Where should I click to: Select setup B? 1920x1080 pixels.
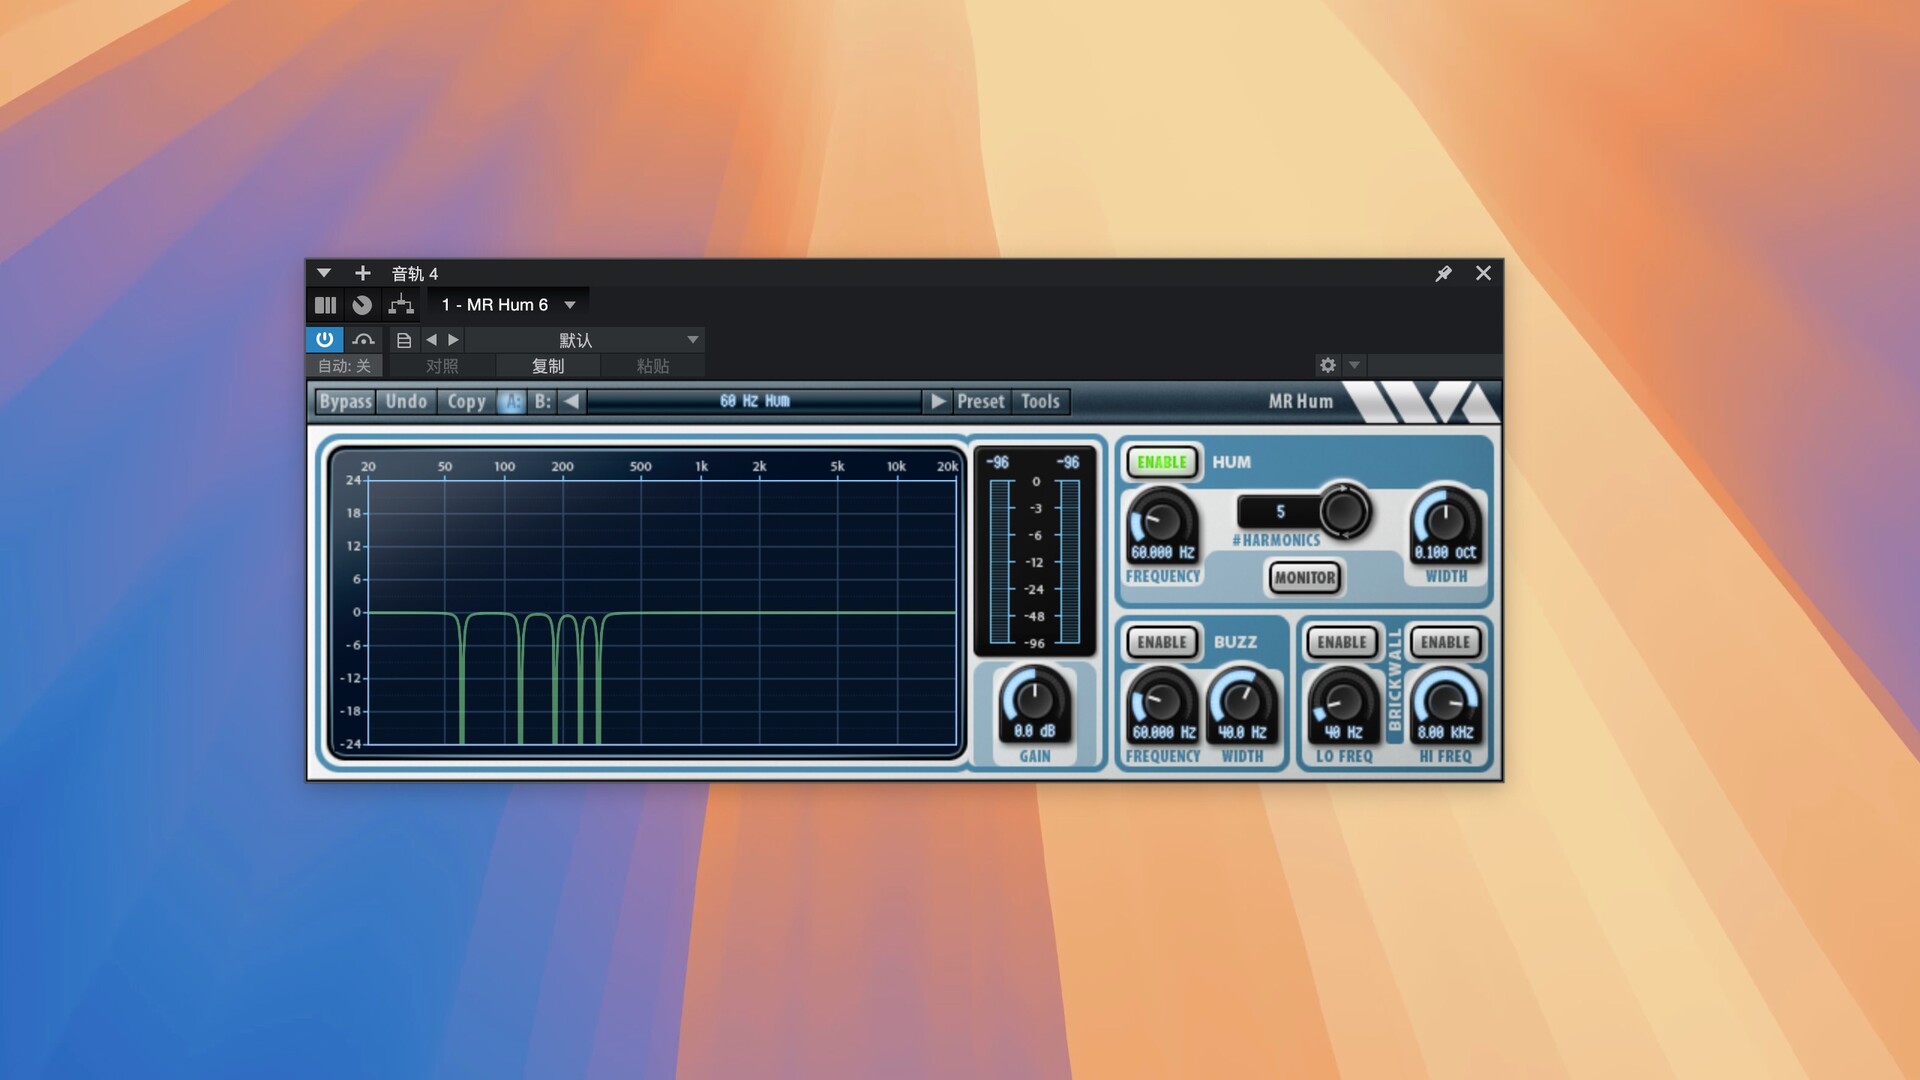pyautogui.click(x=542, y=401)
